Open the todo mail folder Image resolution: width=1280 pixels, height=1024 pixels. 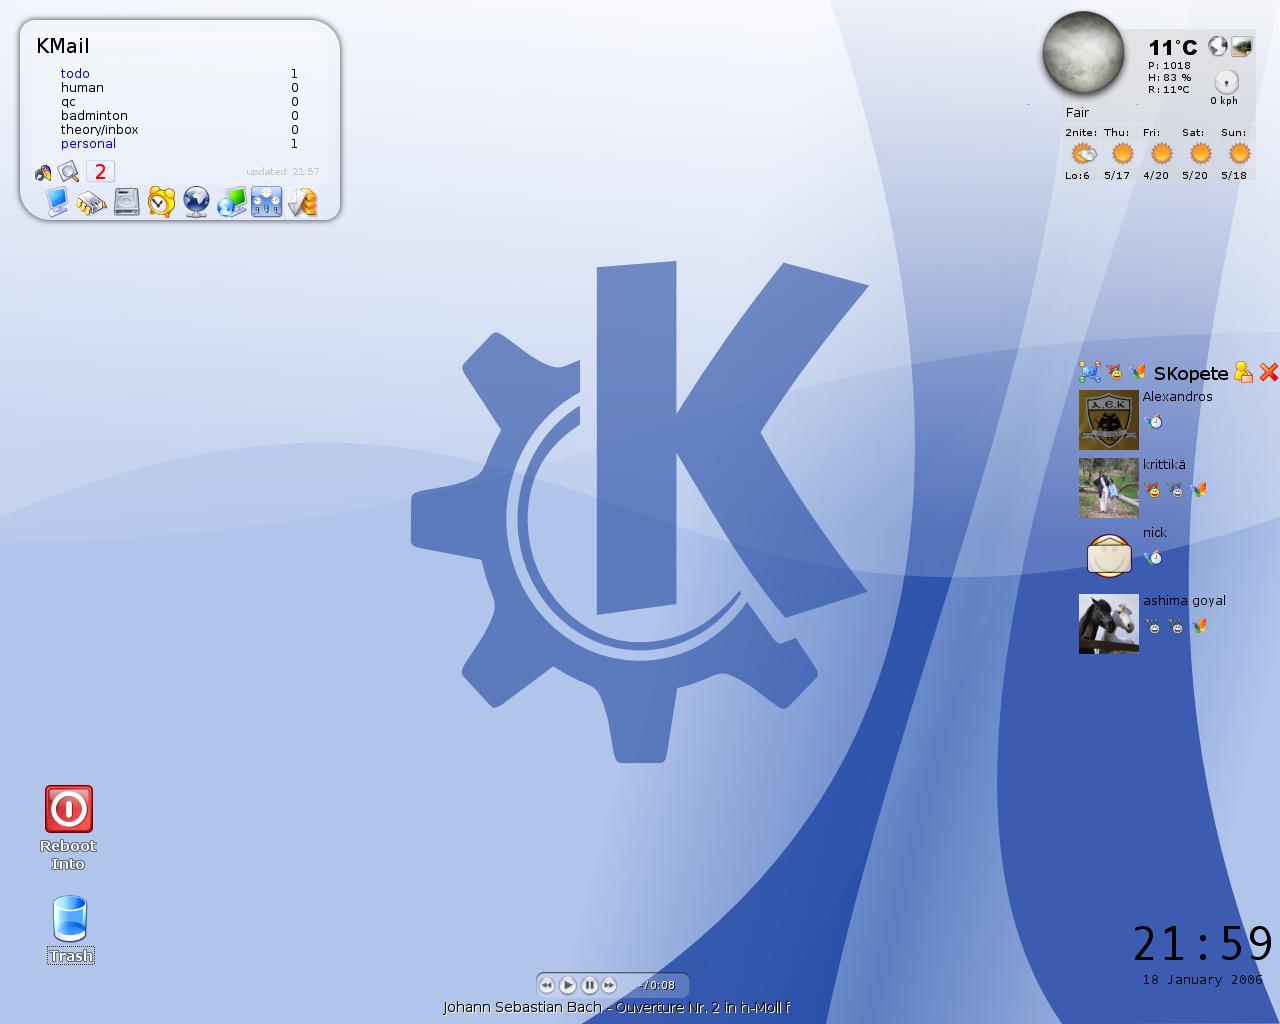75,73
